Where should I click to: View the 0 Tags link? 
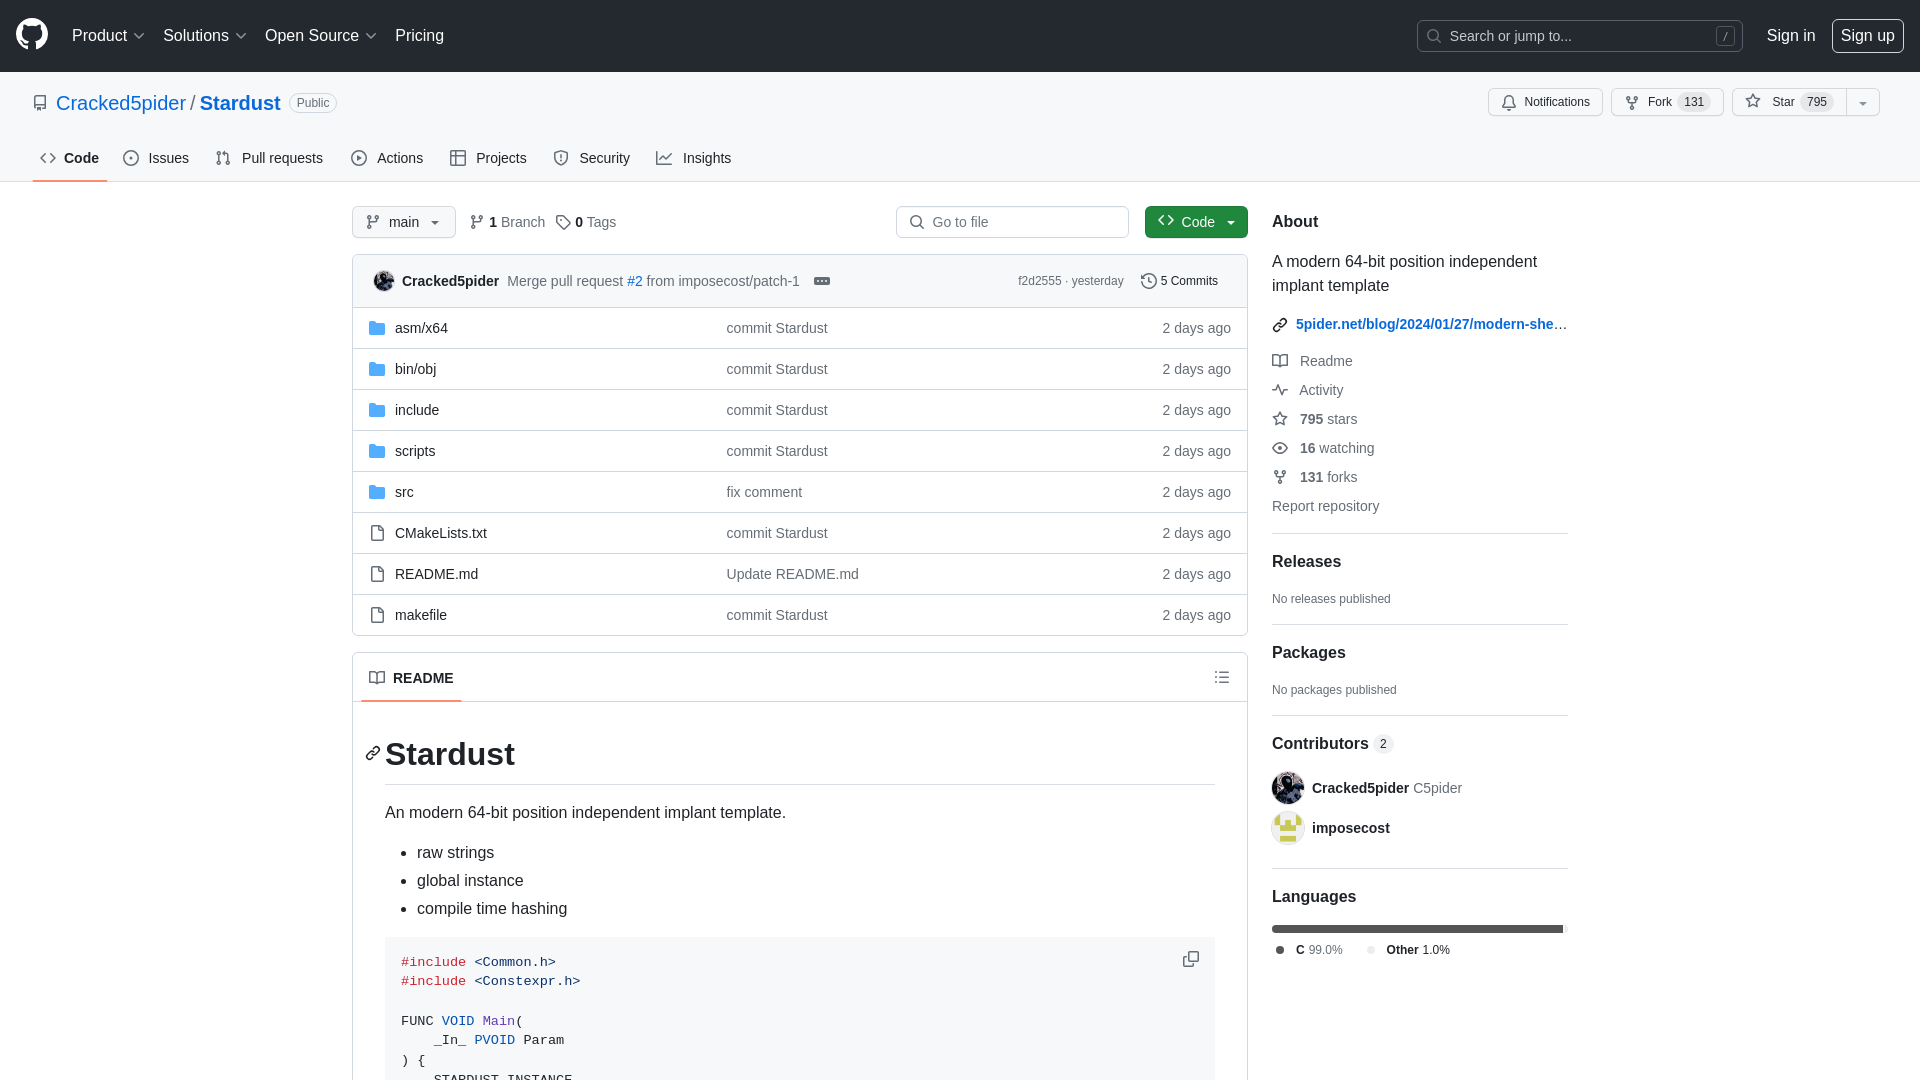click(x=586, y=222)
